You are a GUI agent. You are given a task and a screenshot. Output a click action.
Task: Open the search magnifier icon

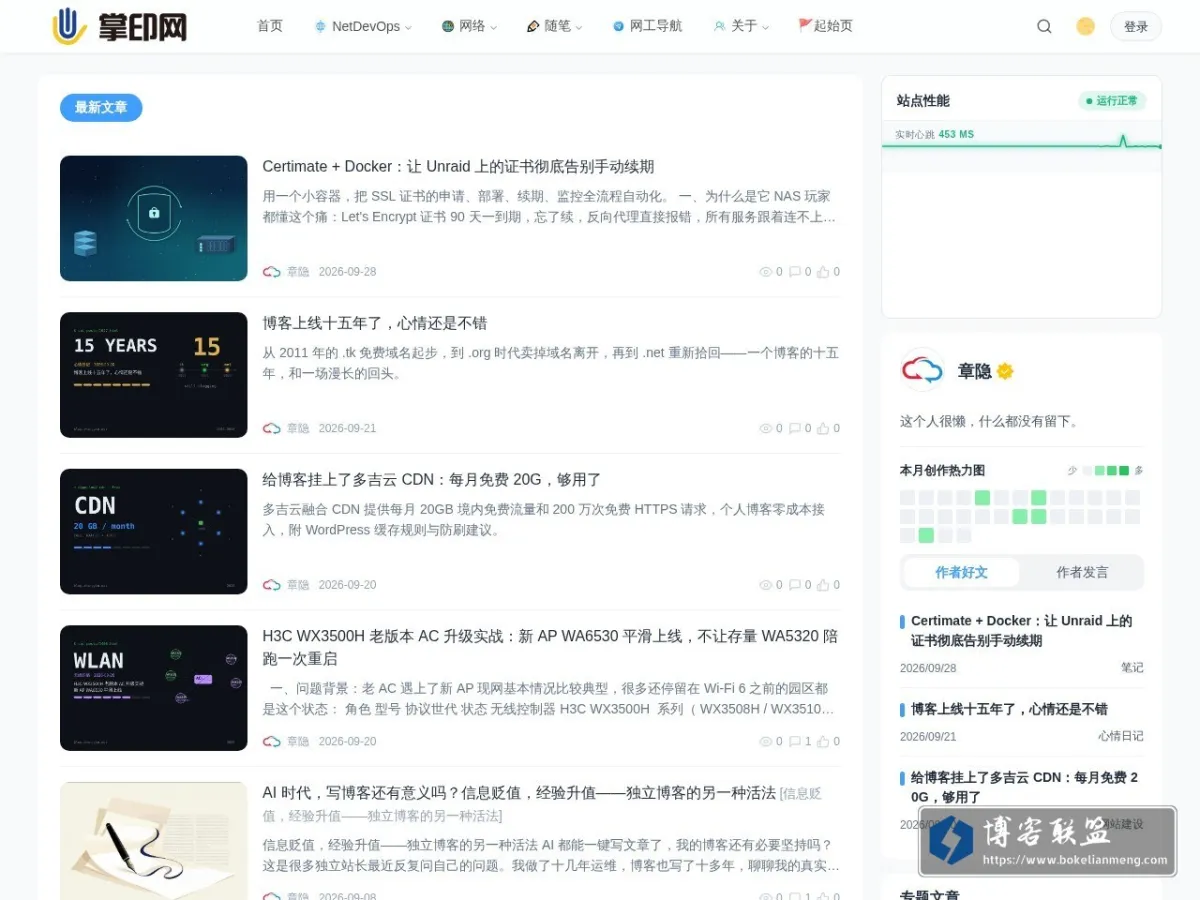tap(1044, 27)
